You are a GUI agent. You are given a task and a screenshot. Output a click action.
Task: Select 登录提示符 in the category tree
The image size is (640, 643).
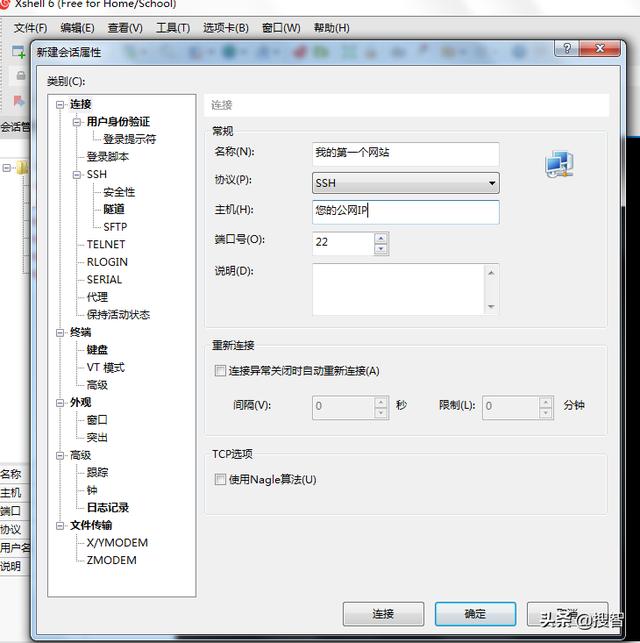click(x=130, y=139)
